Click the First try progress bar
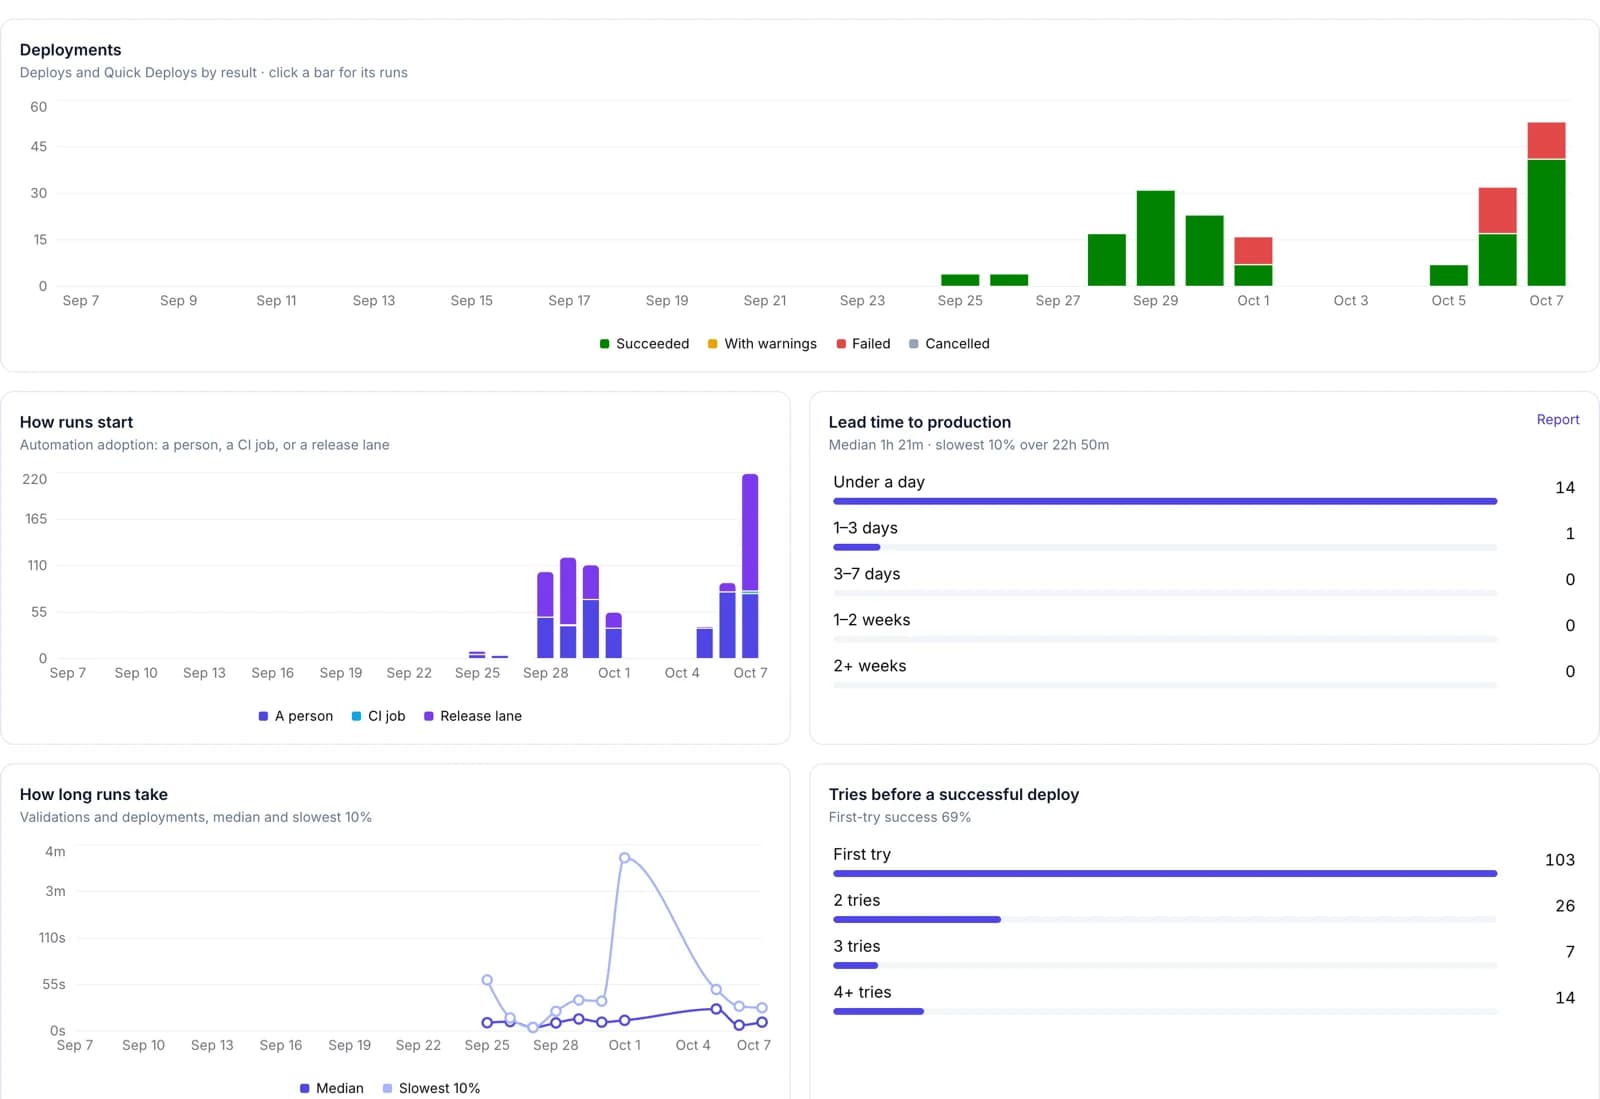This screenshot has width=1600, height=1099. [1165, 873]
